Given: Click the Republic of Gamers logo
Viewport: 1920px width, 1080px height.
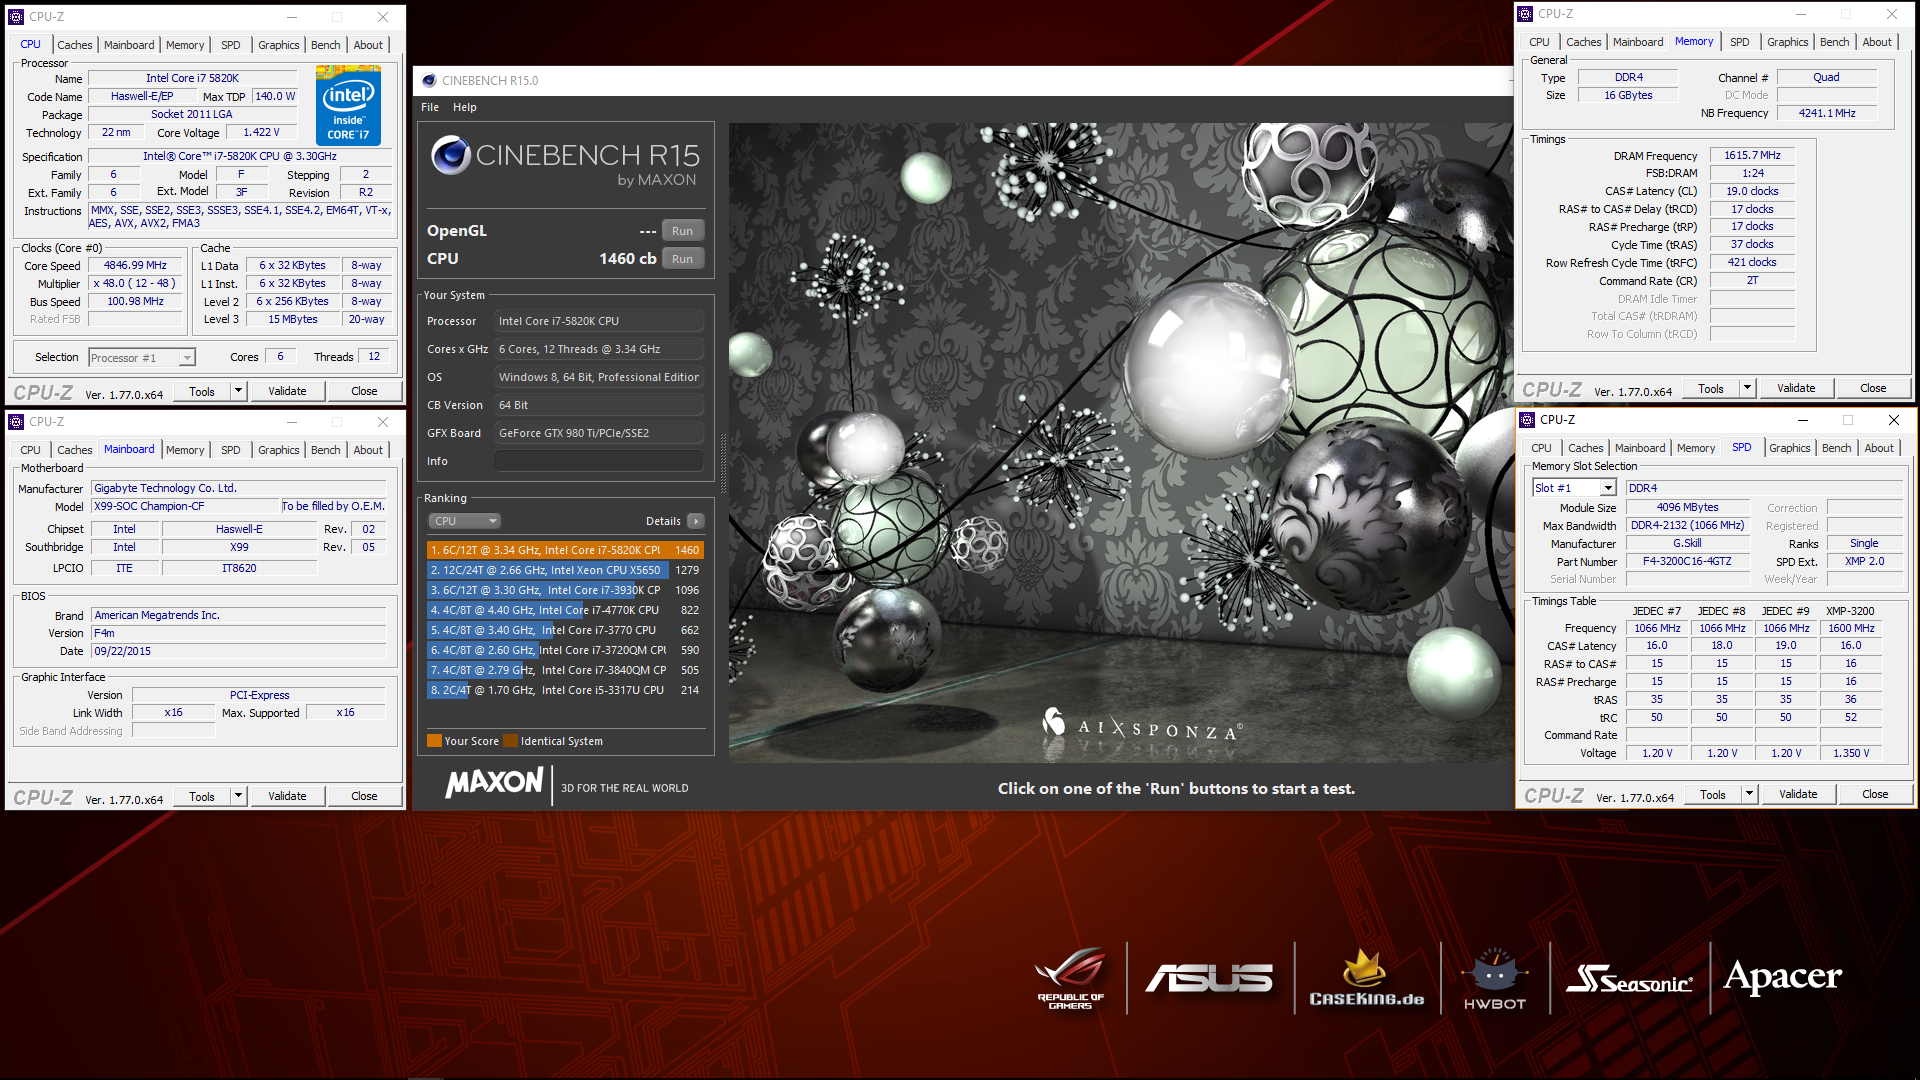Looking at the screenshot, I should [x=1070, y=978].
